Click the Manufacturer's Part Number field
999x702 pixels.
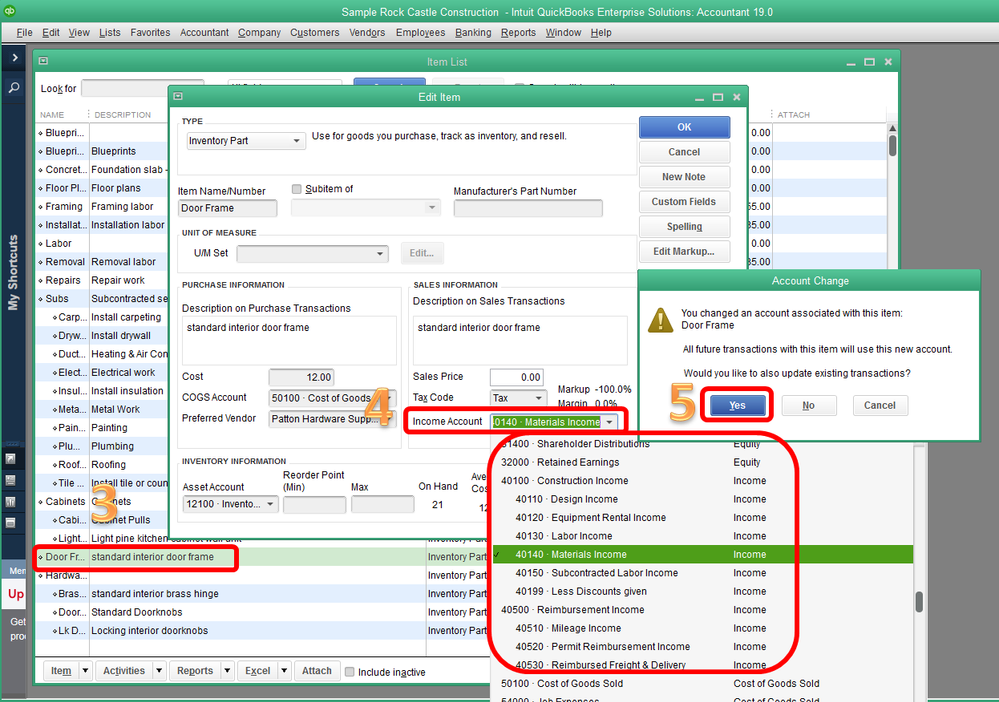pyautogui.click(x=528, y=208)
